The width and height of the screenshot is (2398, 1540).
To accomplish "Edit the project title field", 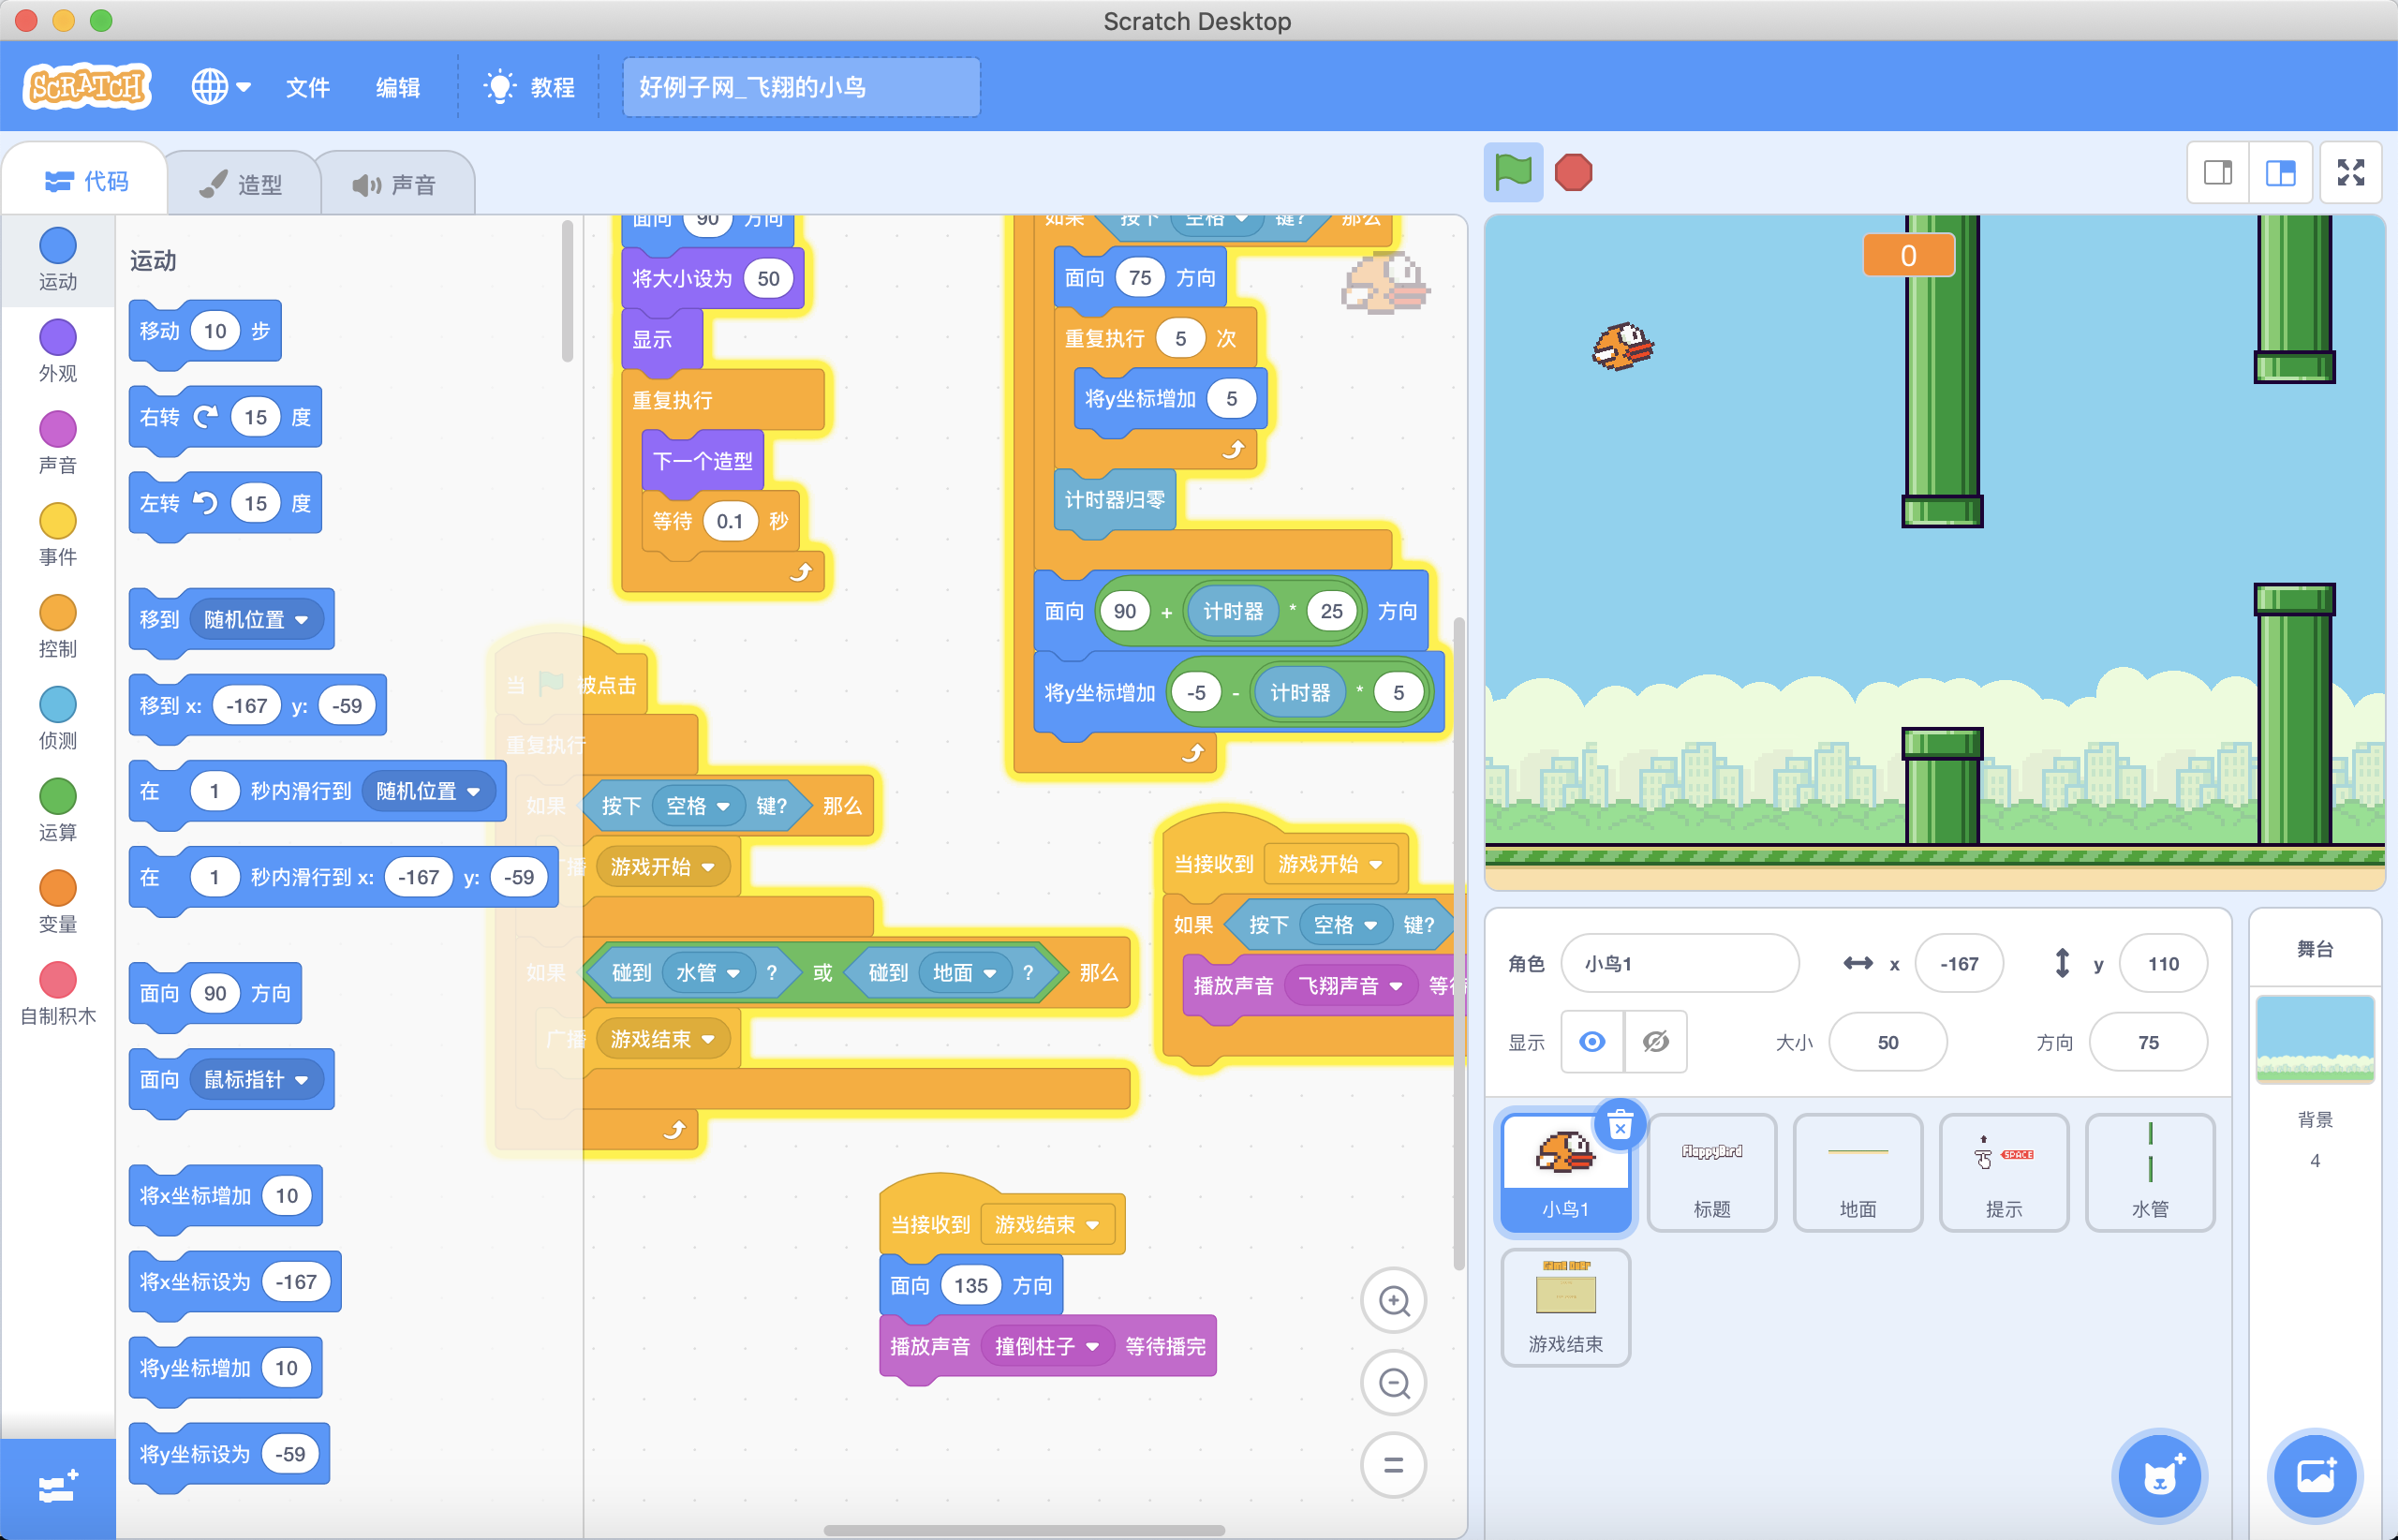I will point(801,87).
